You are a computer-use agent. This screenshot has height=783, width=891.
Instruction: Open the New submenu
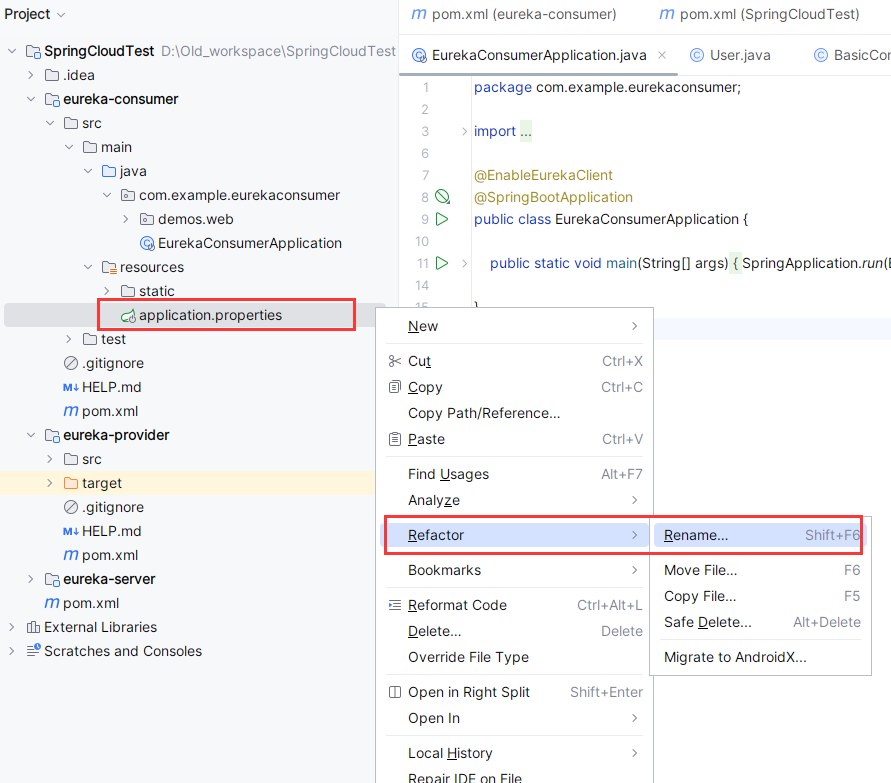point(514,326)
